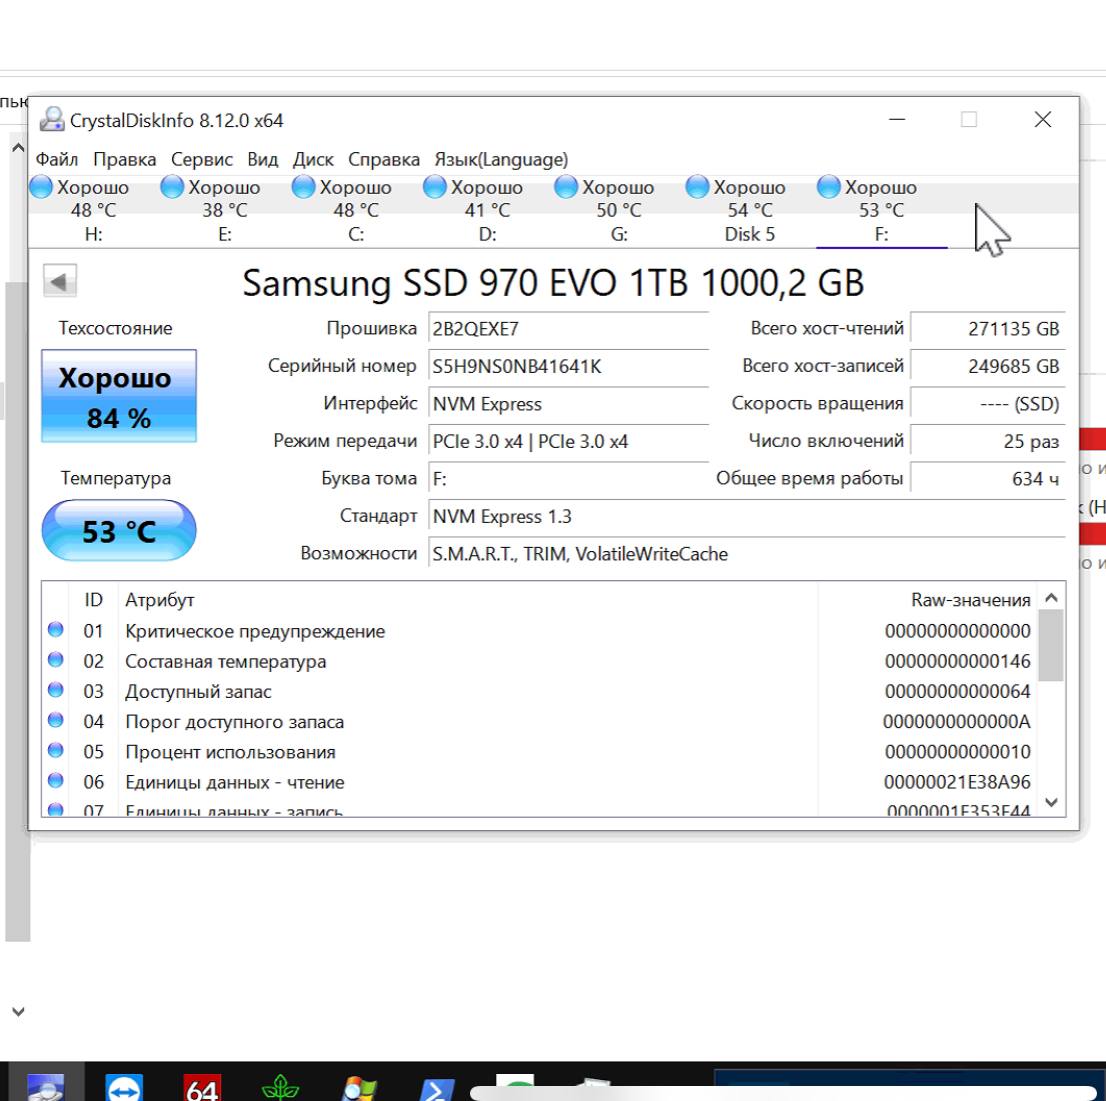Select row Критическое предупреждение
The height and width of the screenshot is (1101, 1106).
540,631
